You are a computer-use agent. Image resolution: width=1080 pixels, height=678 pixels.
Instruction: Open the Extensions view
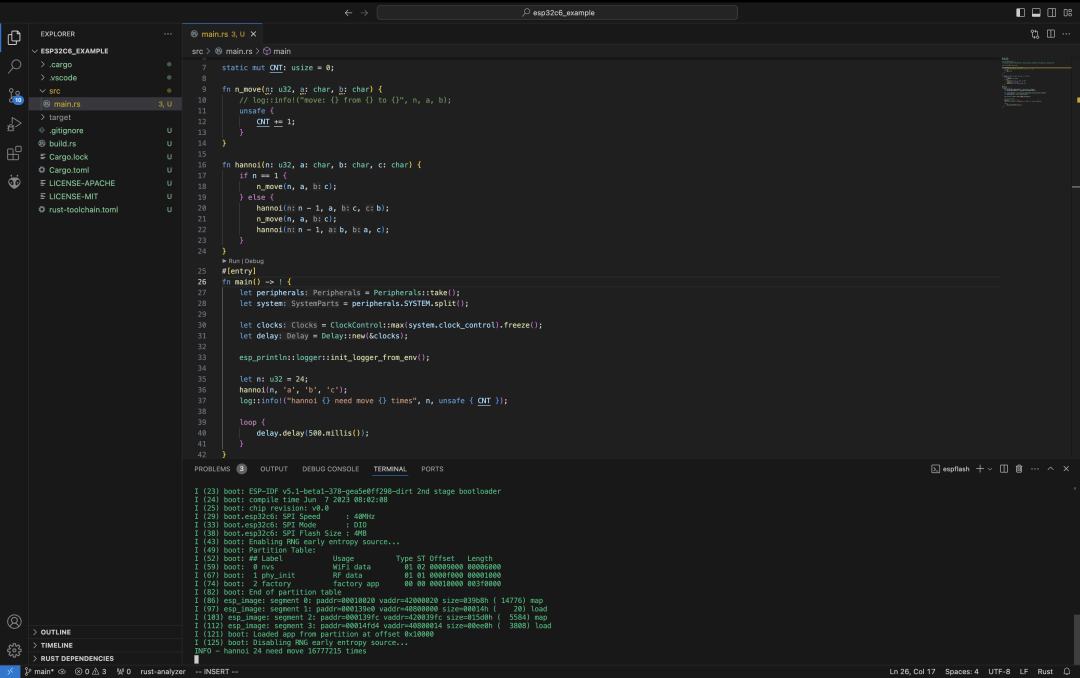pyautogui.click(x=14, y=154)
